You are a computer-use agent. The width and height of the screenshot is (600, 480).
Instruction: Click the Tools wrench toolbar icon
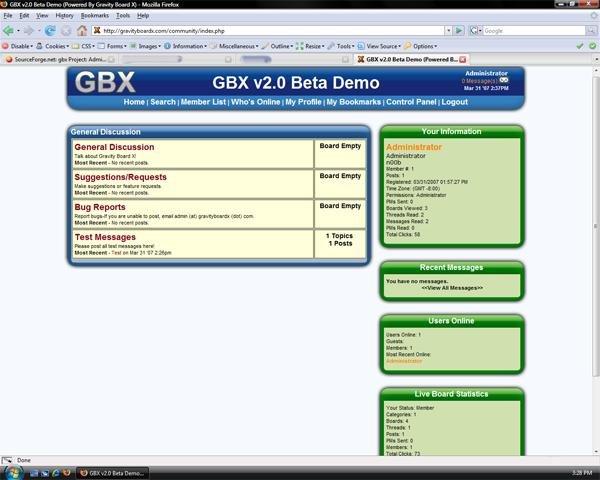331,46
